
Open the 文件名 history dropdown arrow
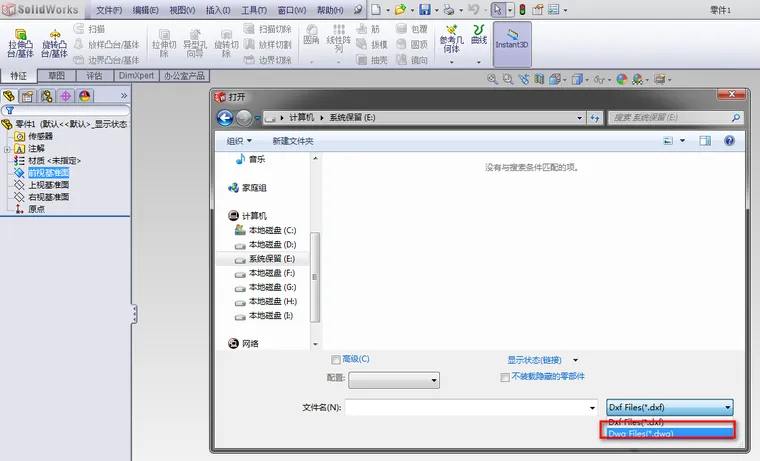(592, 408)
